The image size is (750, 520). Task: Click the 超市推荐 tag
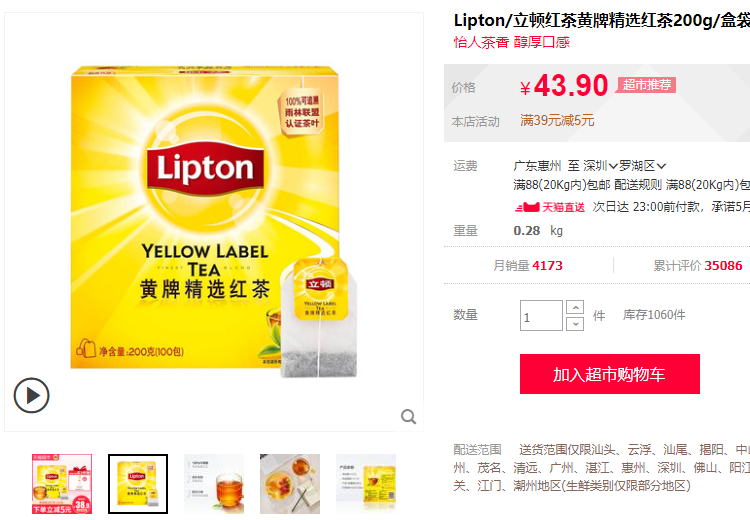646,85
